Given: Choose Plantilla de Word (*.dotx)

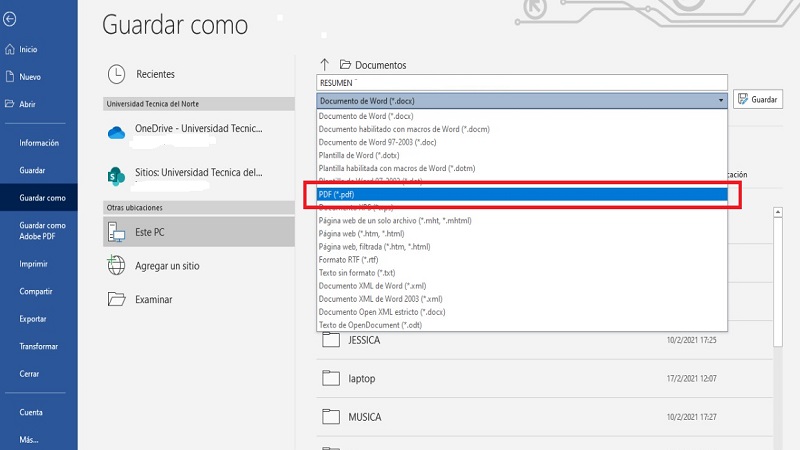Looking at the screenshot, I should click(x=521, y=155).
